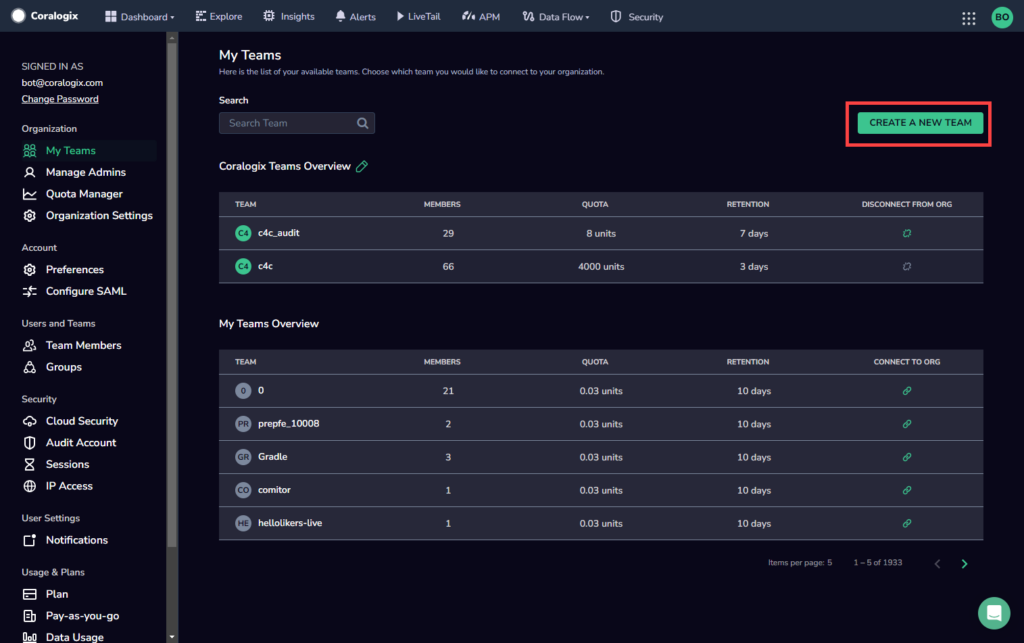The image size is (1024, 643).
Task: Click the search magnifier icon
Action: pyautogui.click(x=362, y=123)
